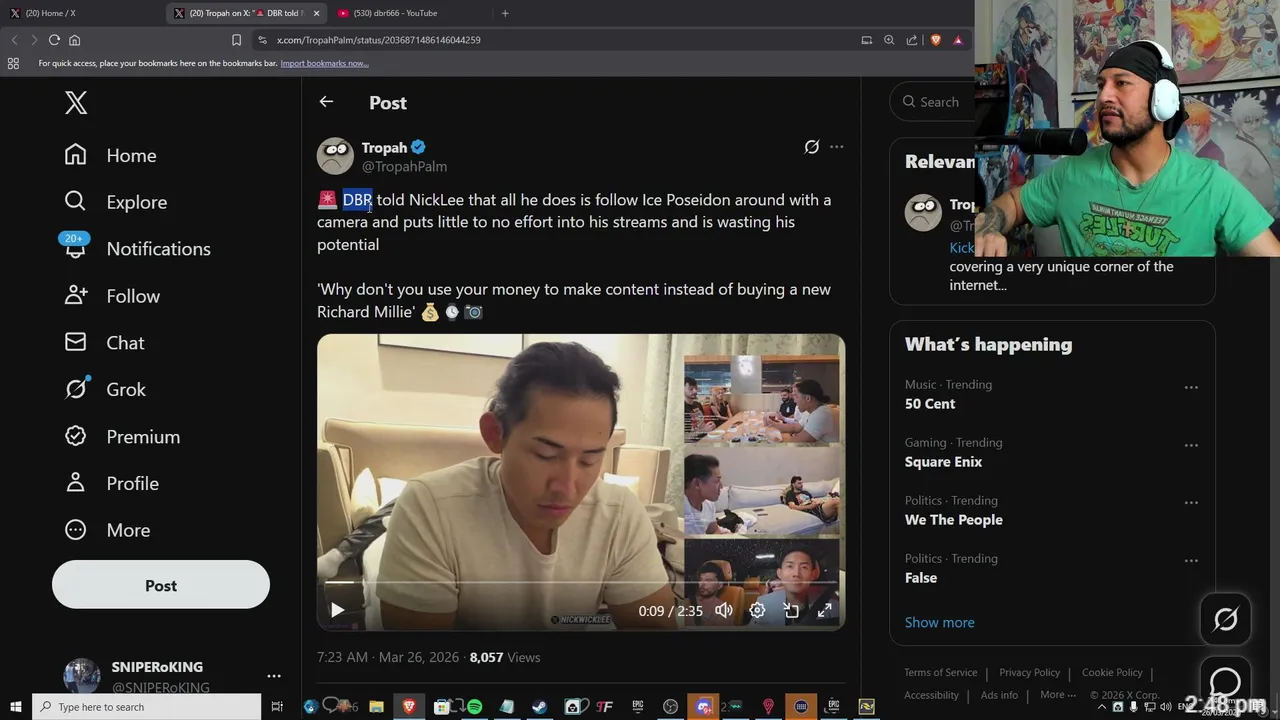Viewport: 1280px width, 720px height.
Task: Click the Profile person icon
Action: pyautogui.click(x=75, y=483)
